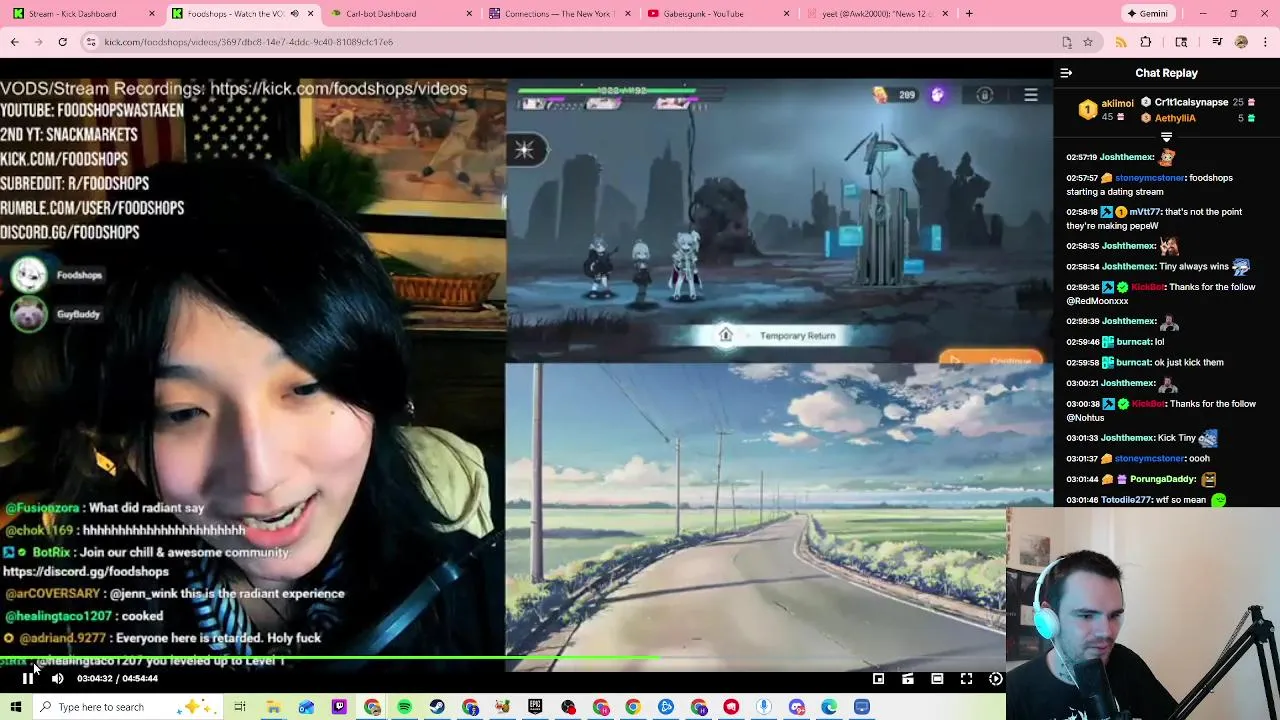Open Cr1t1calsynapse in the leaderboard
This screenshot has width=1280, height=720.
(x=1191, y=102)
